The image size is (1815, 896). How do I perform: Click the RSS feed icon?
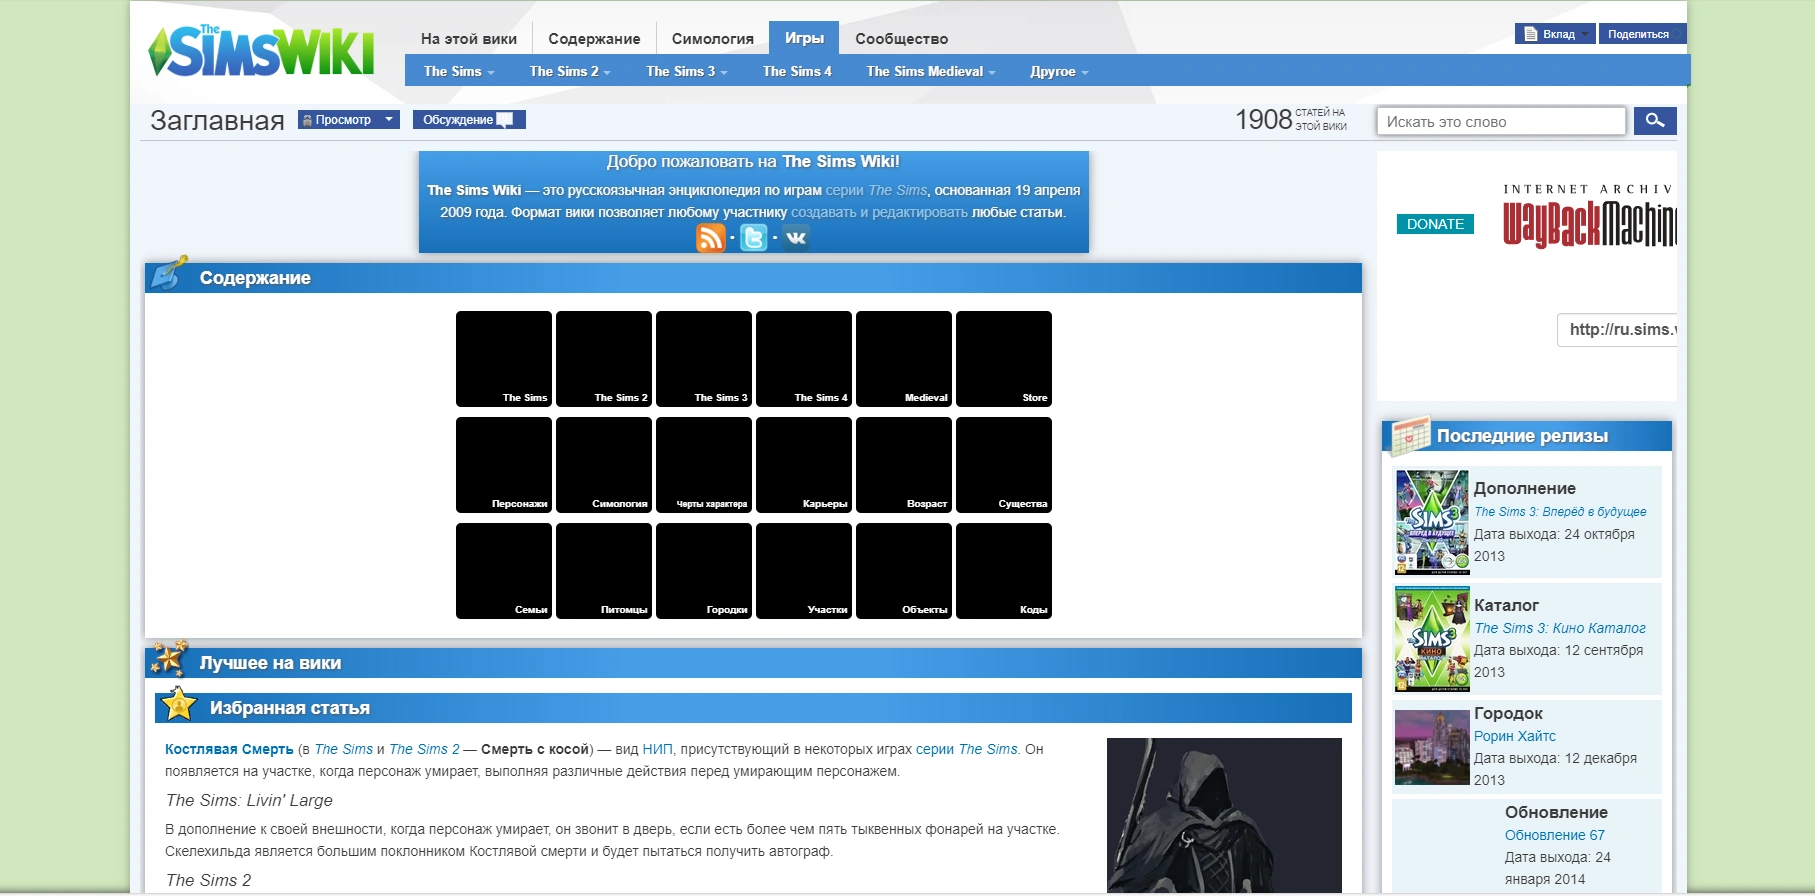pos(711,237)
